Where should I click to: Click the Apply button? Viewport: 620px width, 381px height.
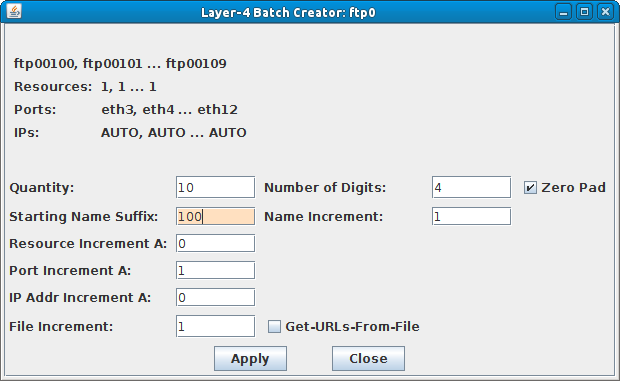click(x=250, y=358)
